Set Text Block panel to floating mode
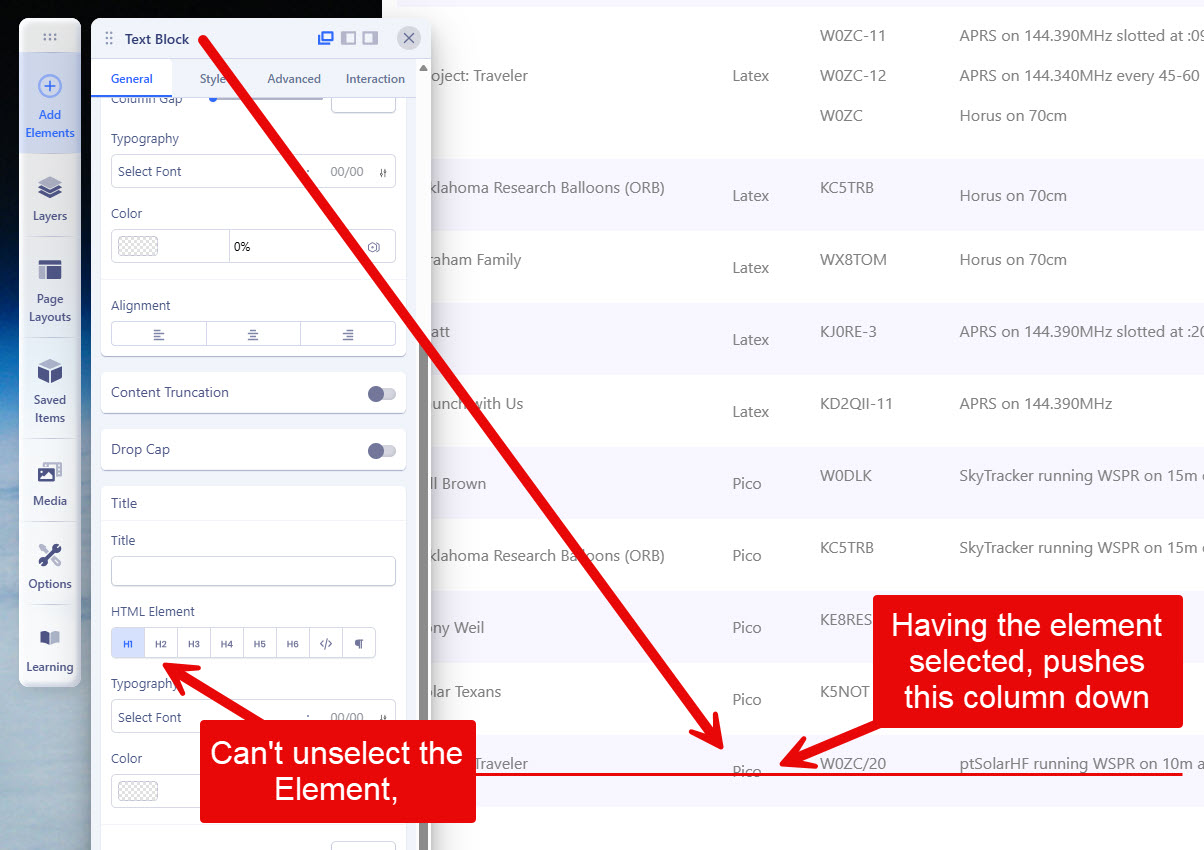This screenshot has height=850, width=1204. point(325,38)
